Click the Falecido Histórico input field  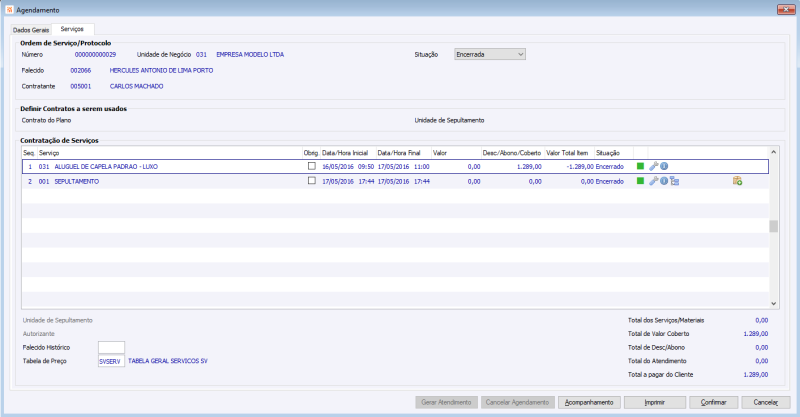pyautogui.click(x=111, y=348)
